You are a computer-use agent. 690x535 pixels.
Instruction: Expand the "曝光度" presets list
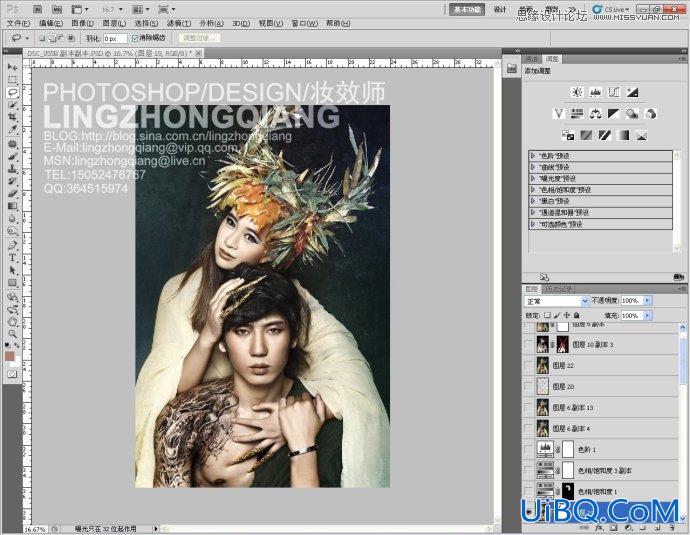[533, 179]
